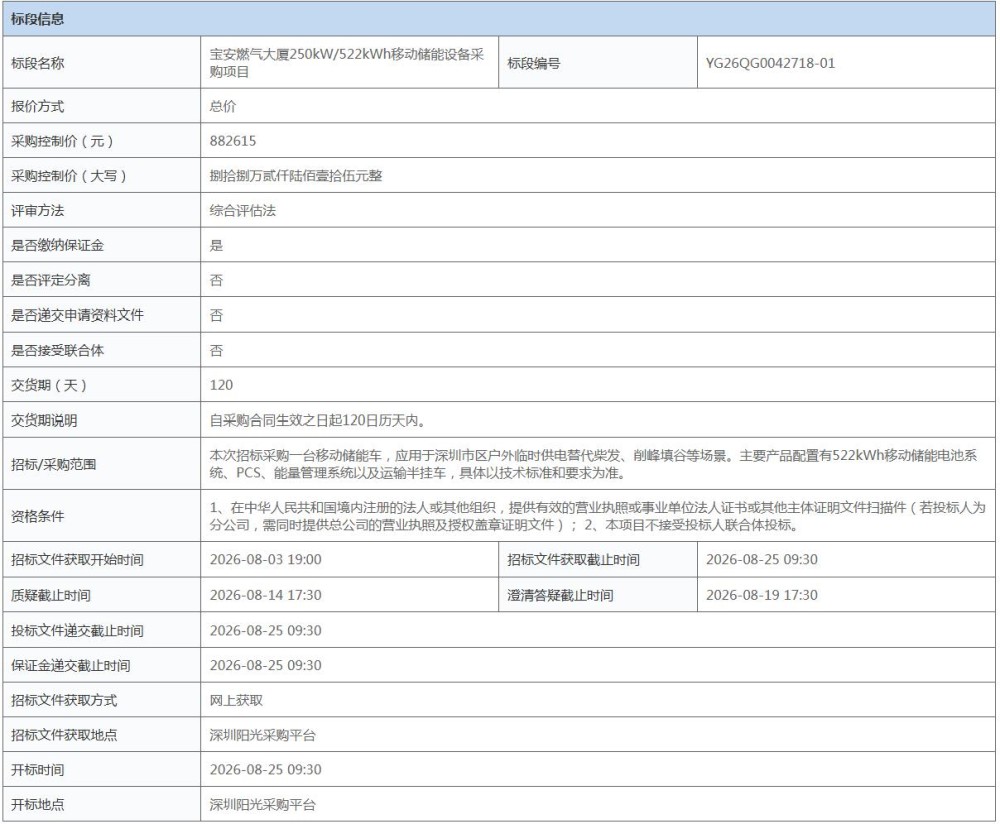1000x824 pixels.
Task: Select the 开标地点 label
Action: 38,805
